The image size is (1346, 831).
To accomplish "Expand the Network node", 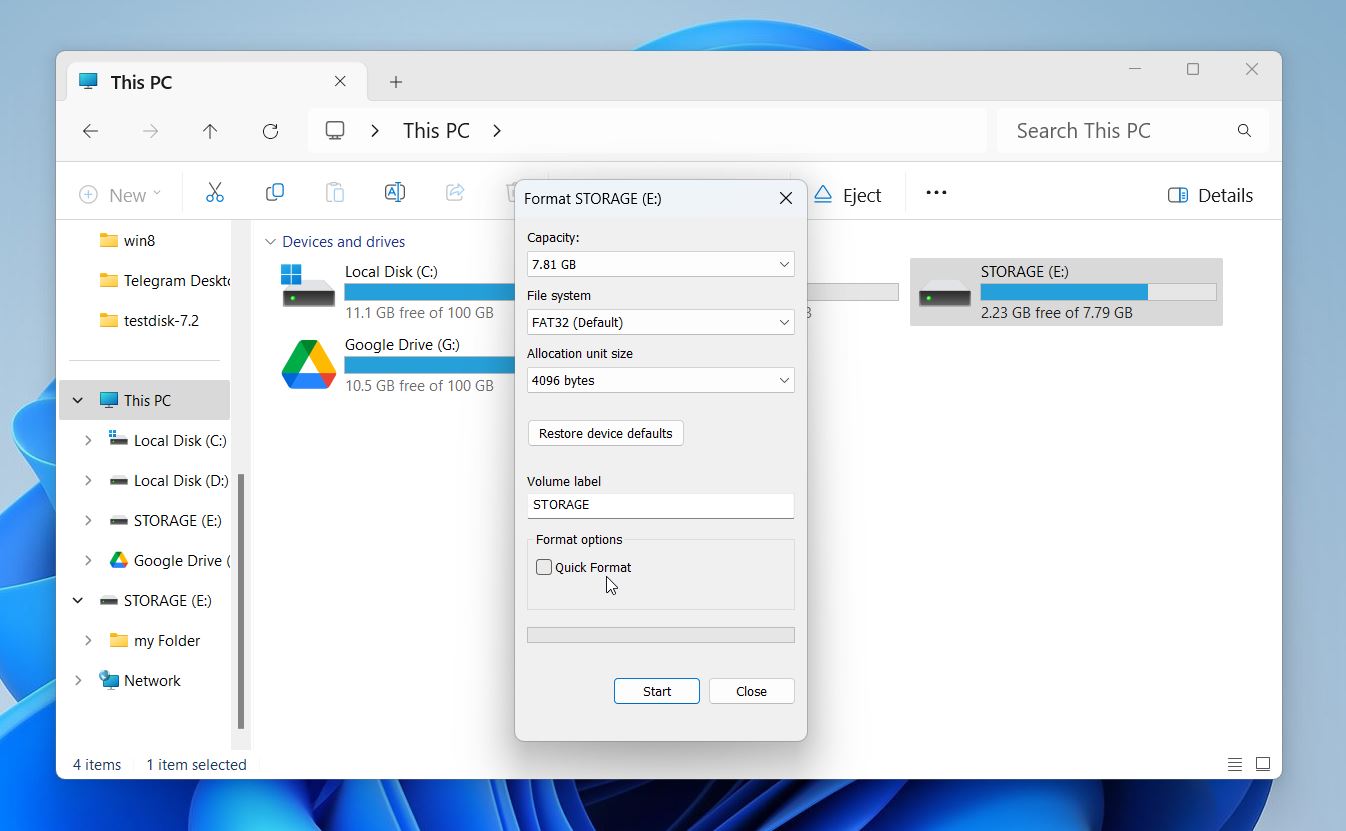I will tap(78, 680).
